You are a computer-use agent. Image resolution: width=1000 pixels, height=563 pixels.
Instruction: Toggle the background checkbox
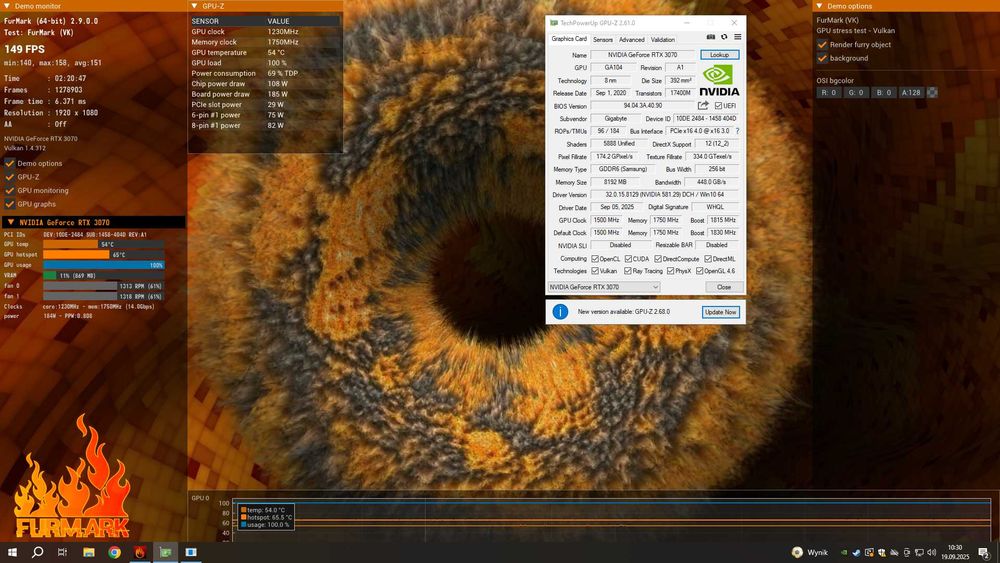(822, 58)
